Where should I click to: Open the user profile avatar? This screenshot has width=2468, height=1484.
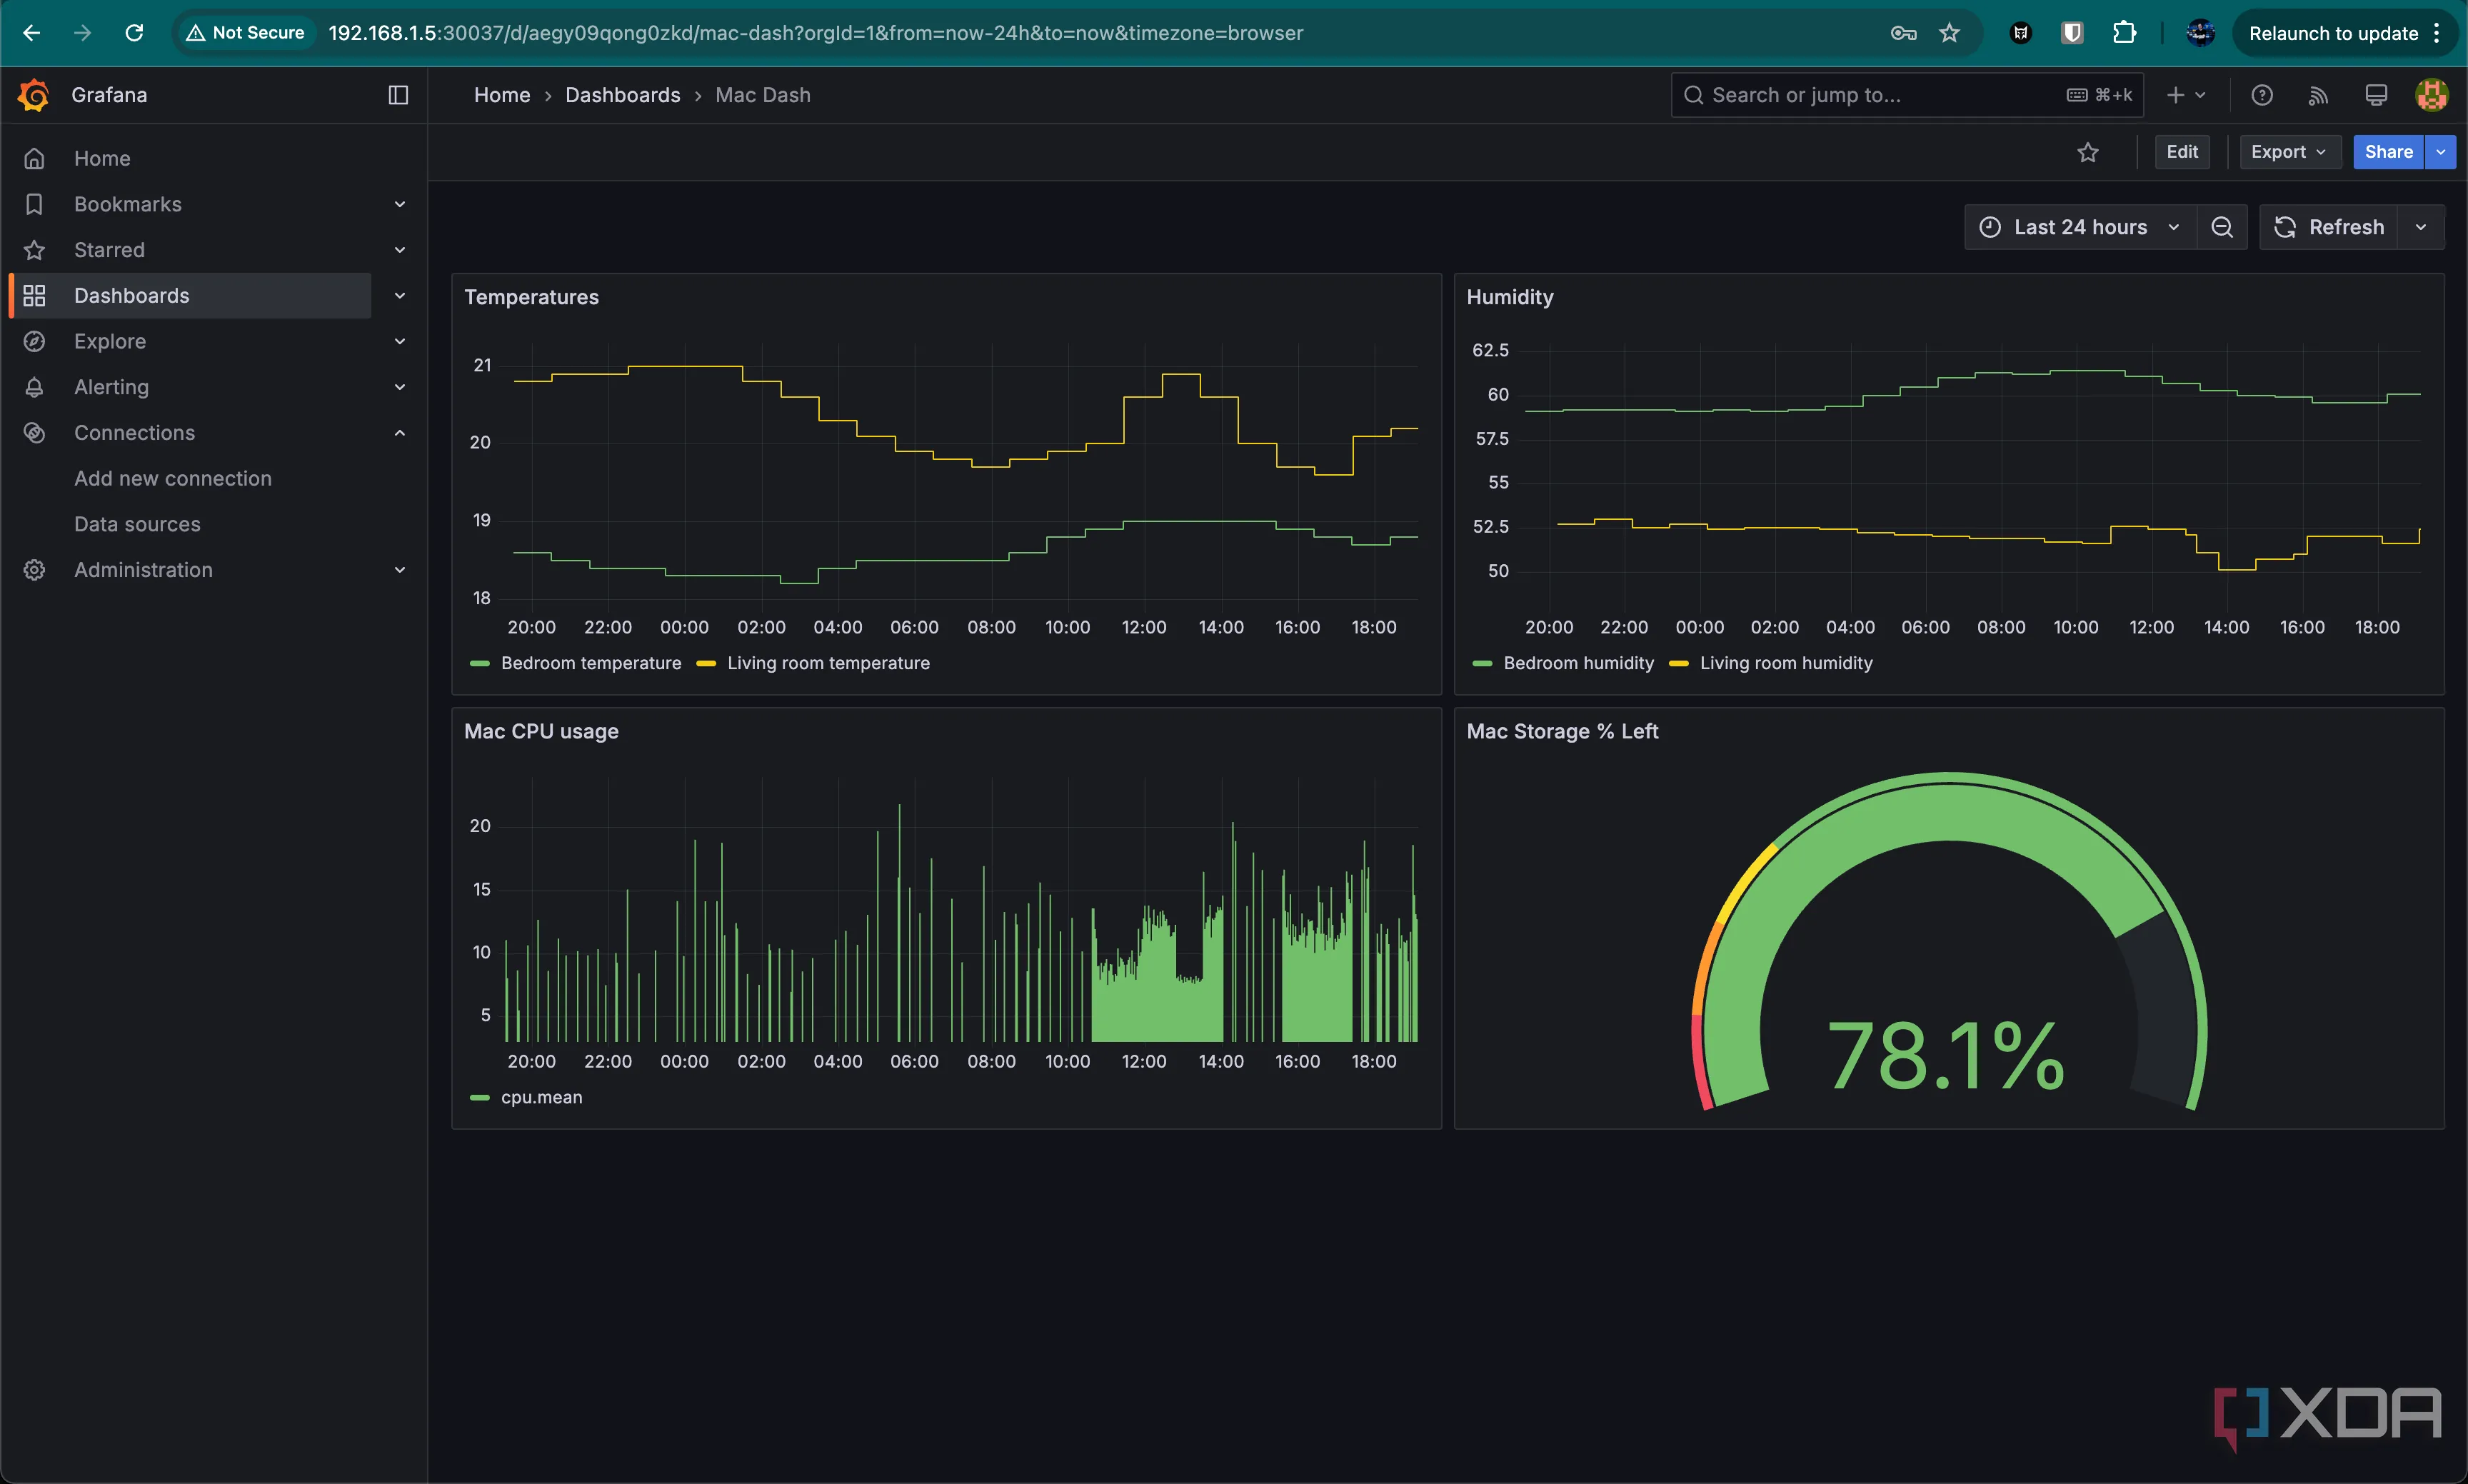coord(2431,95)
